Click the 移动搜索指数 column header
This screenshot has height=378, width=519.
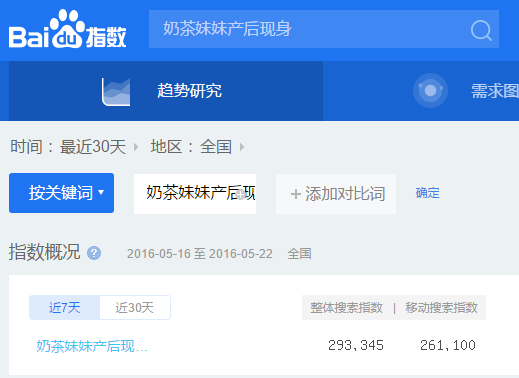[x=441, y=307]
